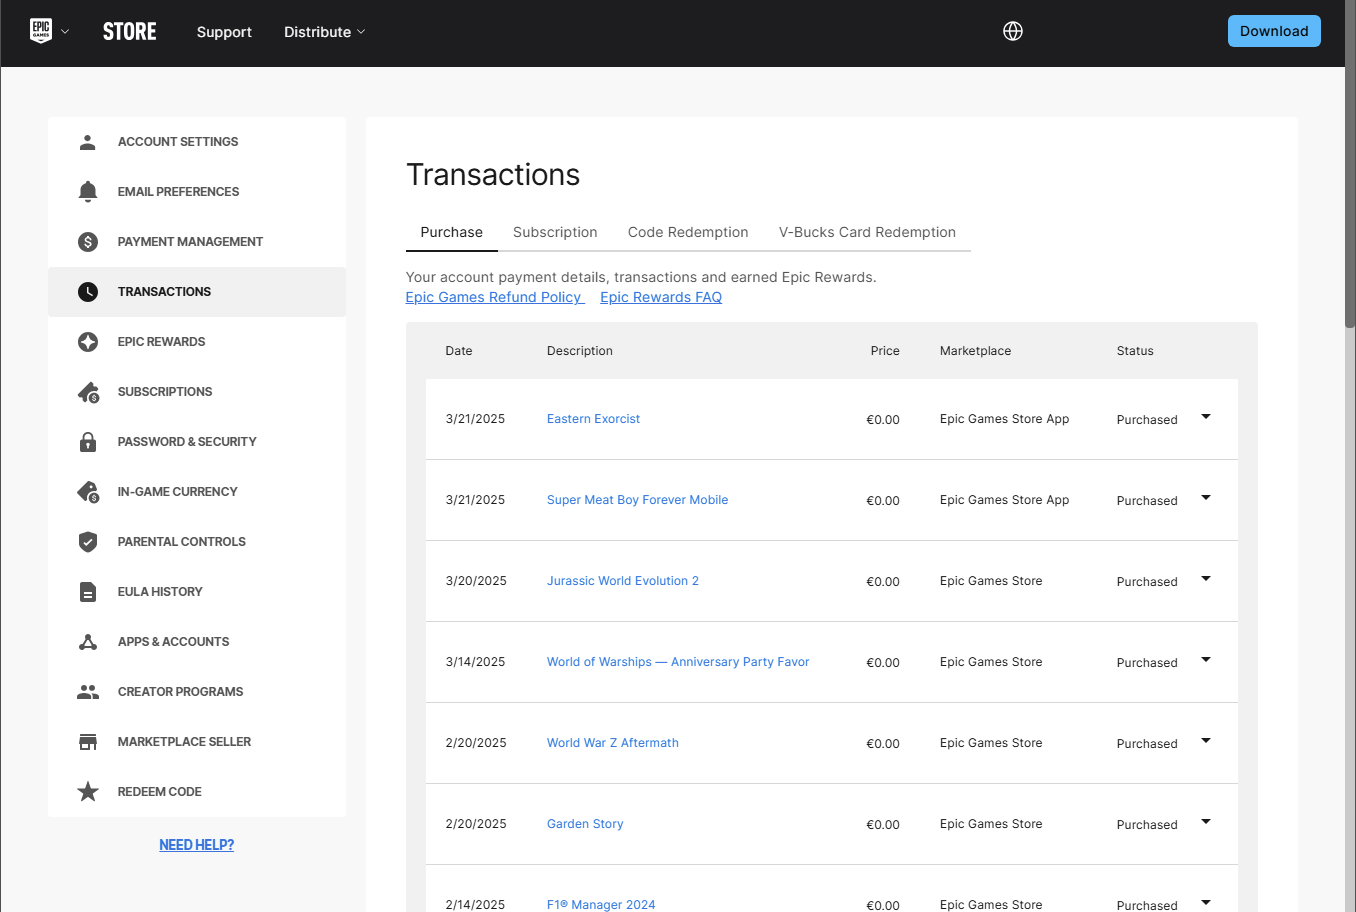Screen dimensions: 1356x912
Task: Open the Distribute dropdown menu
Action: (325, 32)
